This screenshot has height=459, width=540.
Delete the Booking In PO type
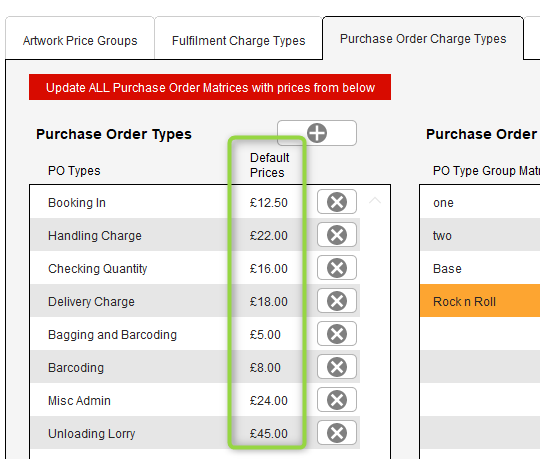[x=336, y=202]
